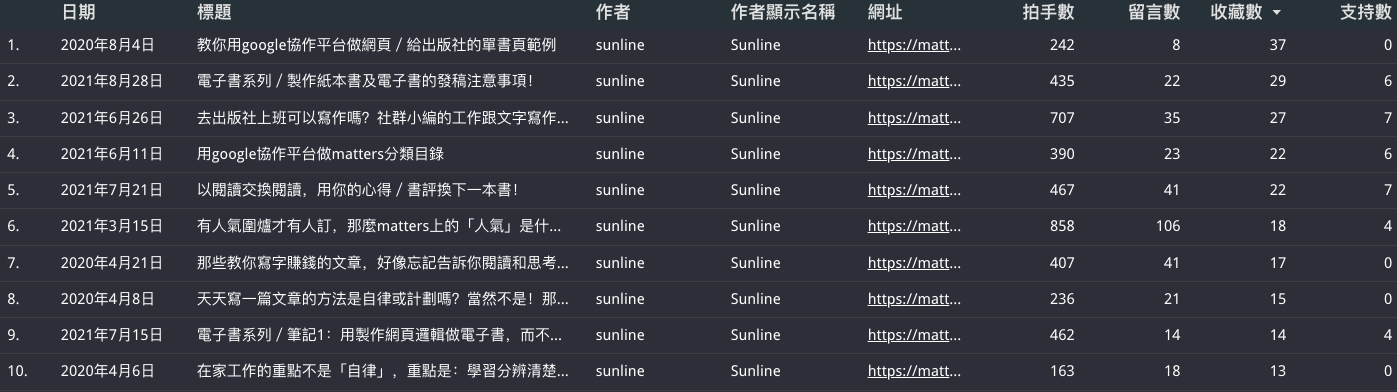Image resolution: width=1397 pixels, height=392 pixels.
Task: Sort table by 留言數 column header
Action: point(1154,13)
